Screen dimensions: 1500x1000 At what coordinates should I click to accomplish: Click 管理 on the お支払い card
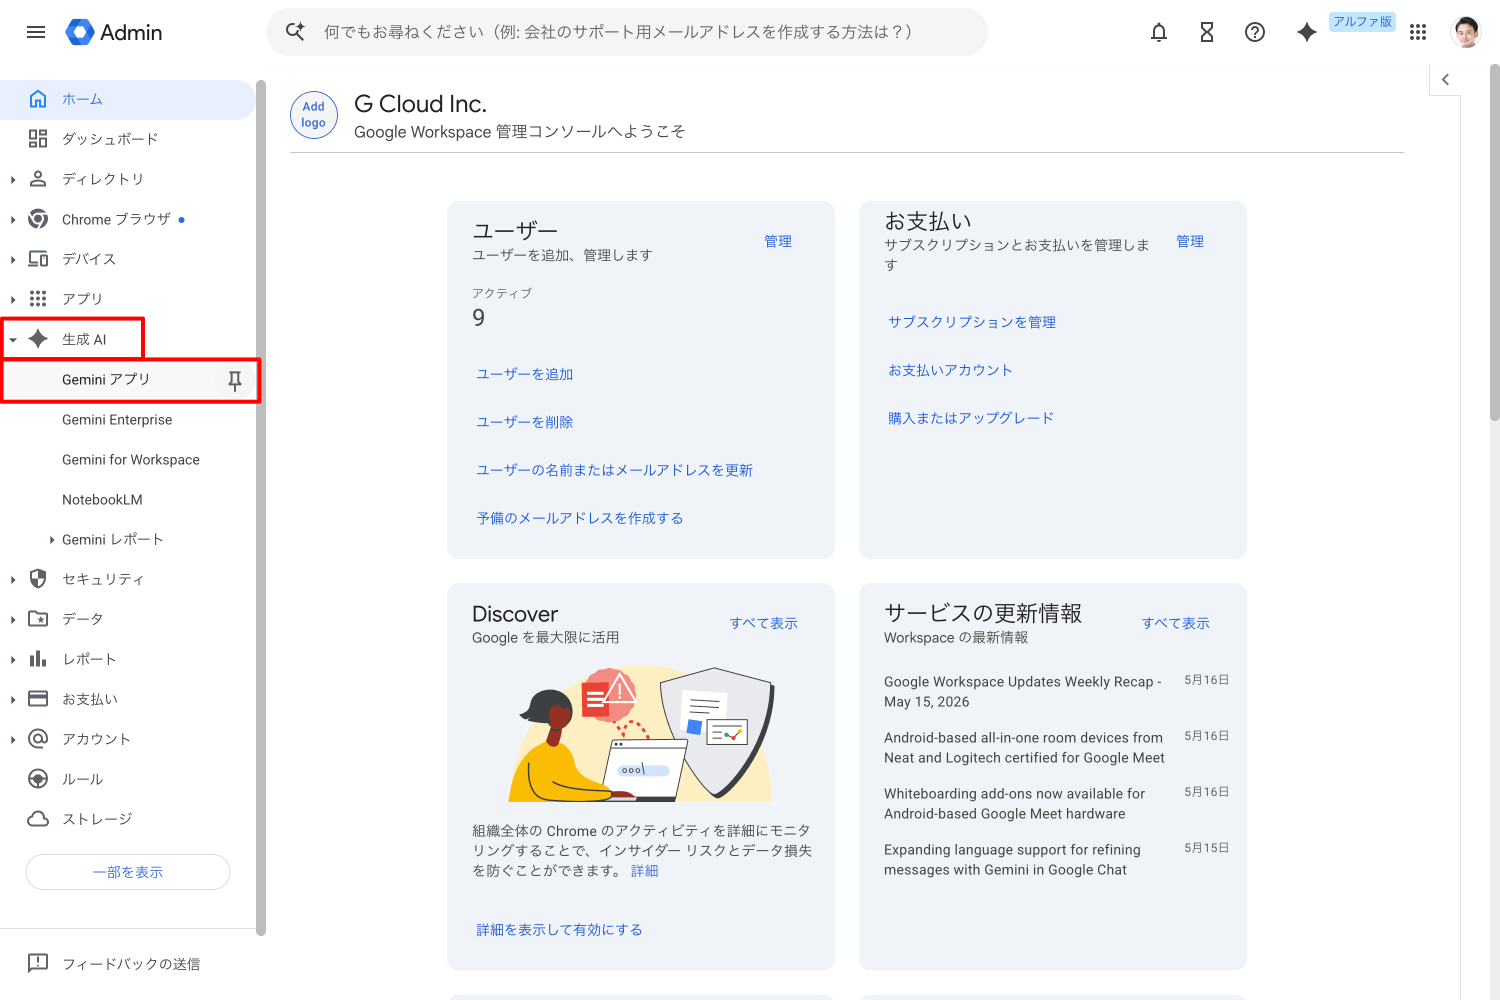click(x=1190, y=241)
